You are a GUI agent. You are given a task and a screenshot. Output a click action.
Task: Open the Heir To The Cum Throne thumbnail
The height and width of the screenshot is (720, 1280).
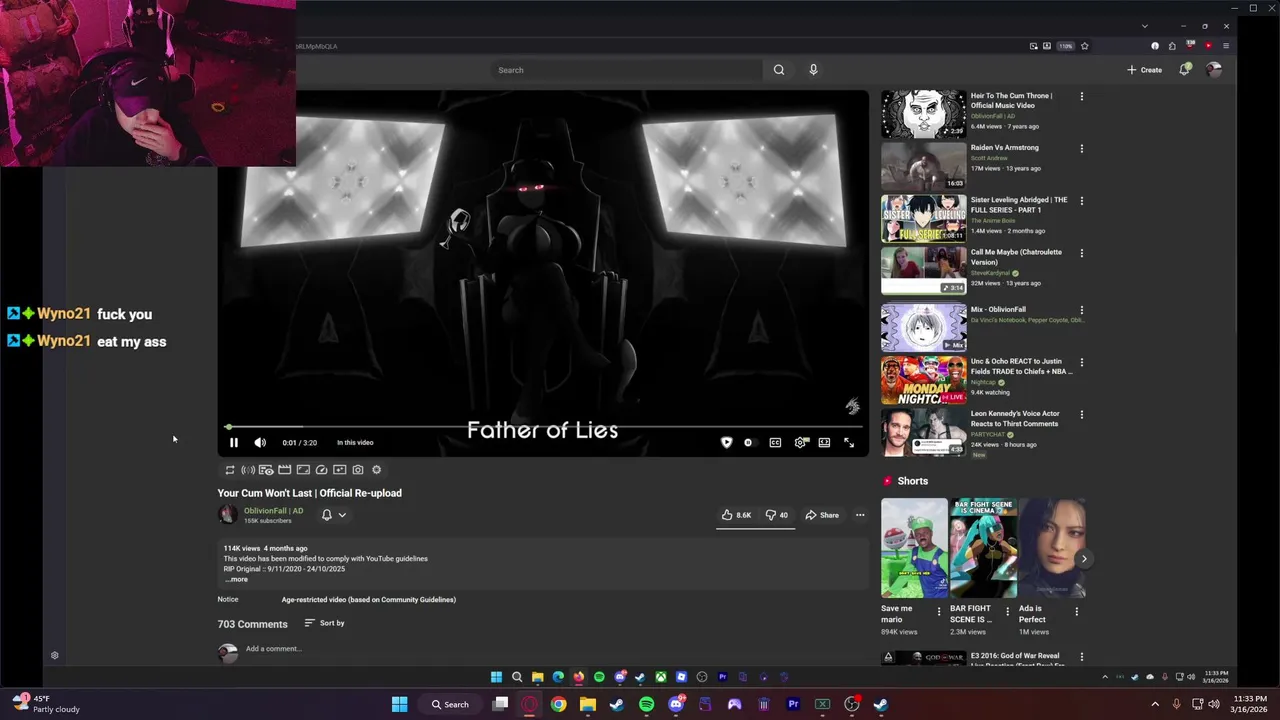(x=923, y=114)
